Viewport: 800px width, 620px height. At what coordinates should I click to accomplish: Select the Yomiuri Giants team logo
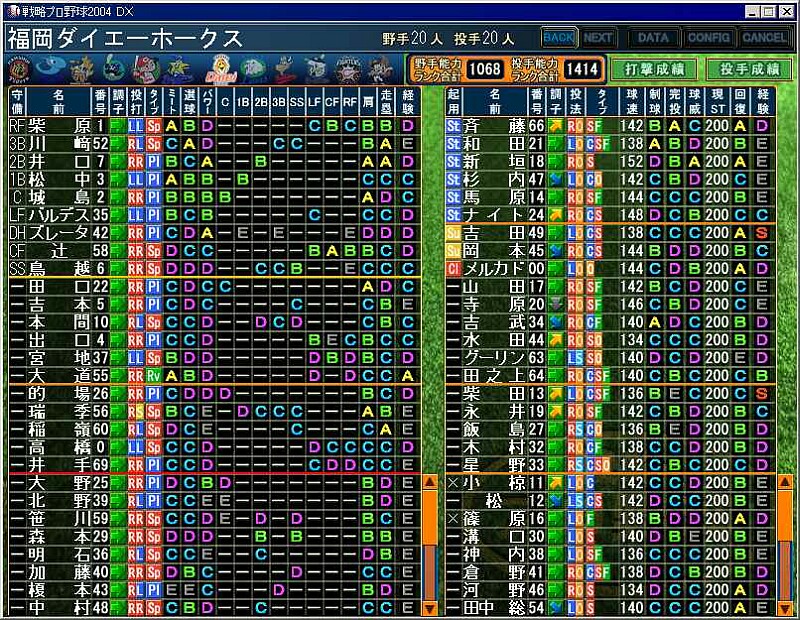click(x=81, y=69)
